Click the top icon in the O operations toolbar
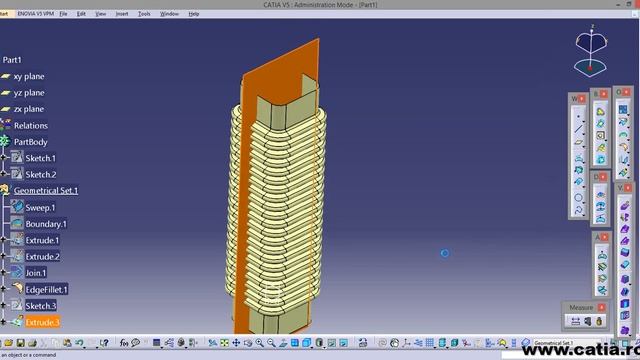The image size is (640, 360). point(623,109)
